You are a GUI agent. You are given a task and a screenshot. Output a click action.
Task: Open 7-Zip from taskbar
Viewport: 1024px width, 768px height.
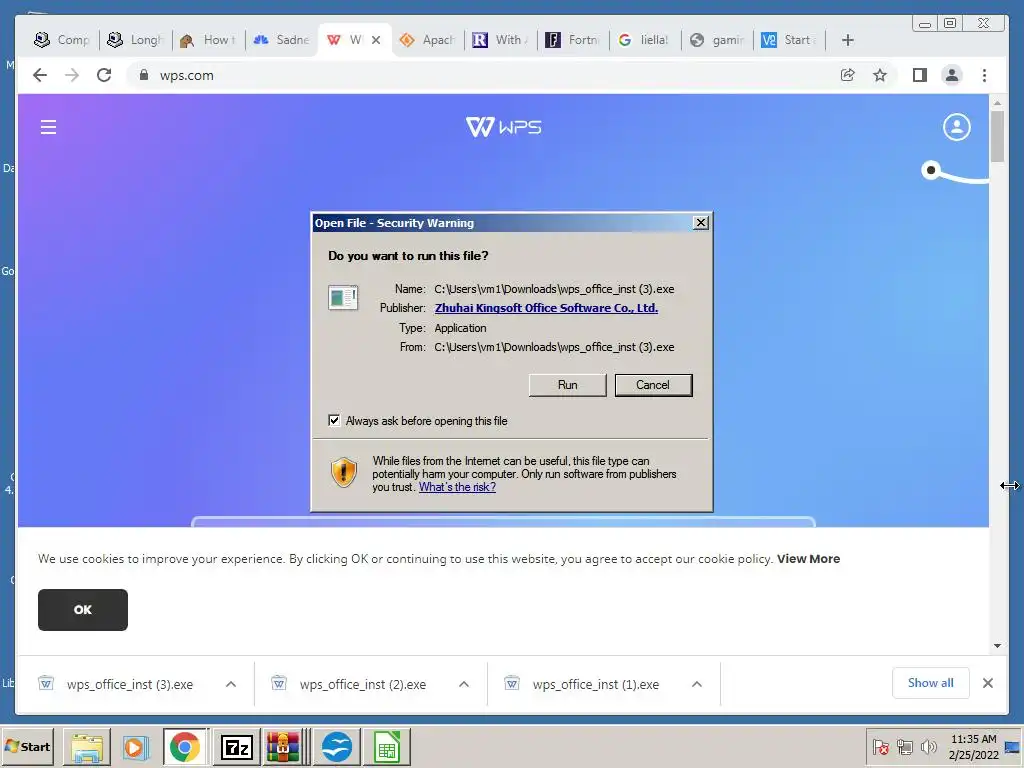(x=236, y=747)
